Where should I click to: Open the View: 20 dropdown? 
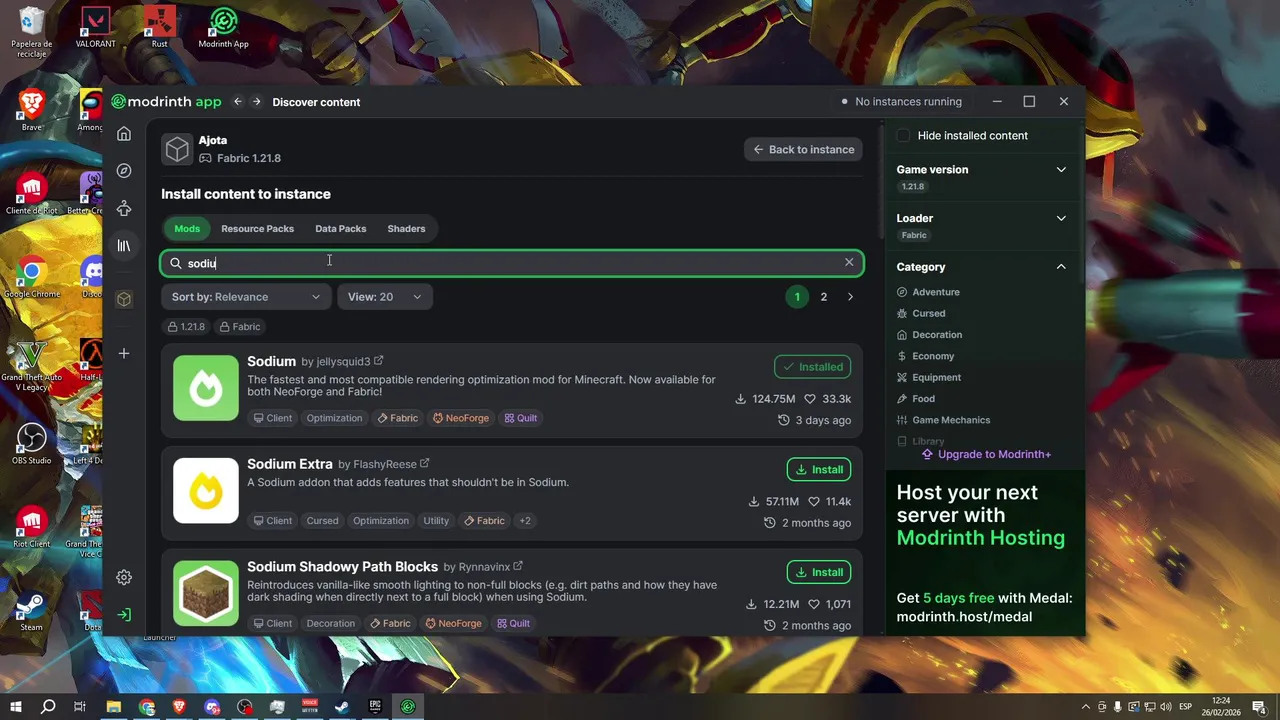coord(385,297)
